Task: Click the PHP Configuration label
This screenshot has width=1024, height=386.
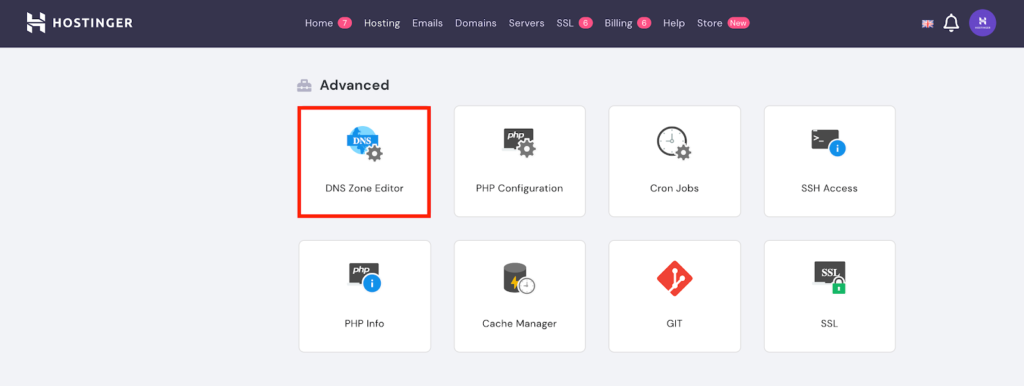Action: coord(519,188)
